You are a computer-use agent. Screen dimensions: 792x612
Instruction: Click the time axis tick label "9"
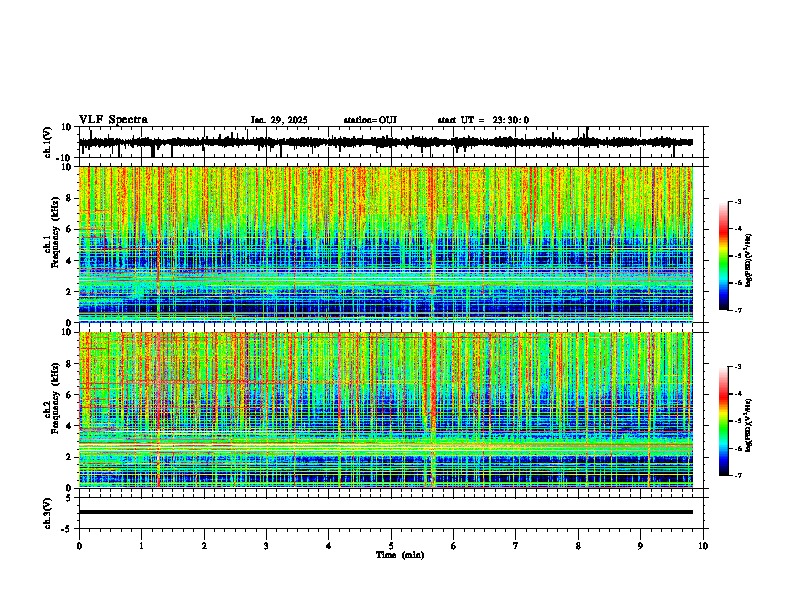[640, 546]
